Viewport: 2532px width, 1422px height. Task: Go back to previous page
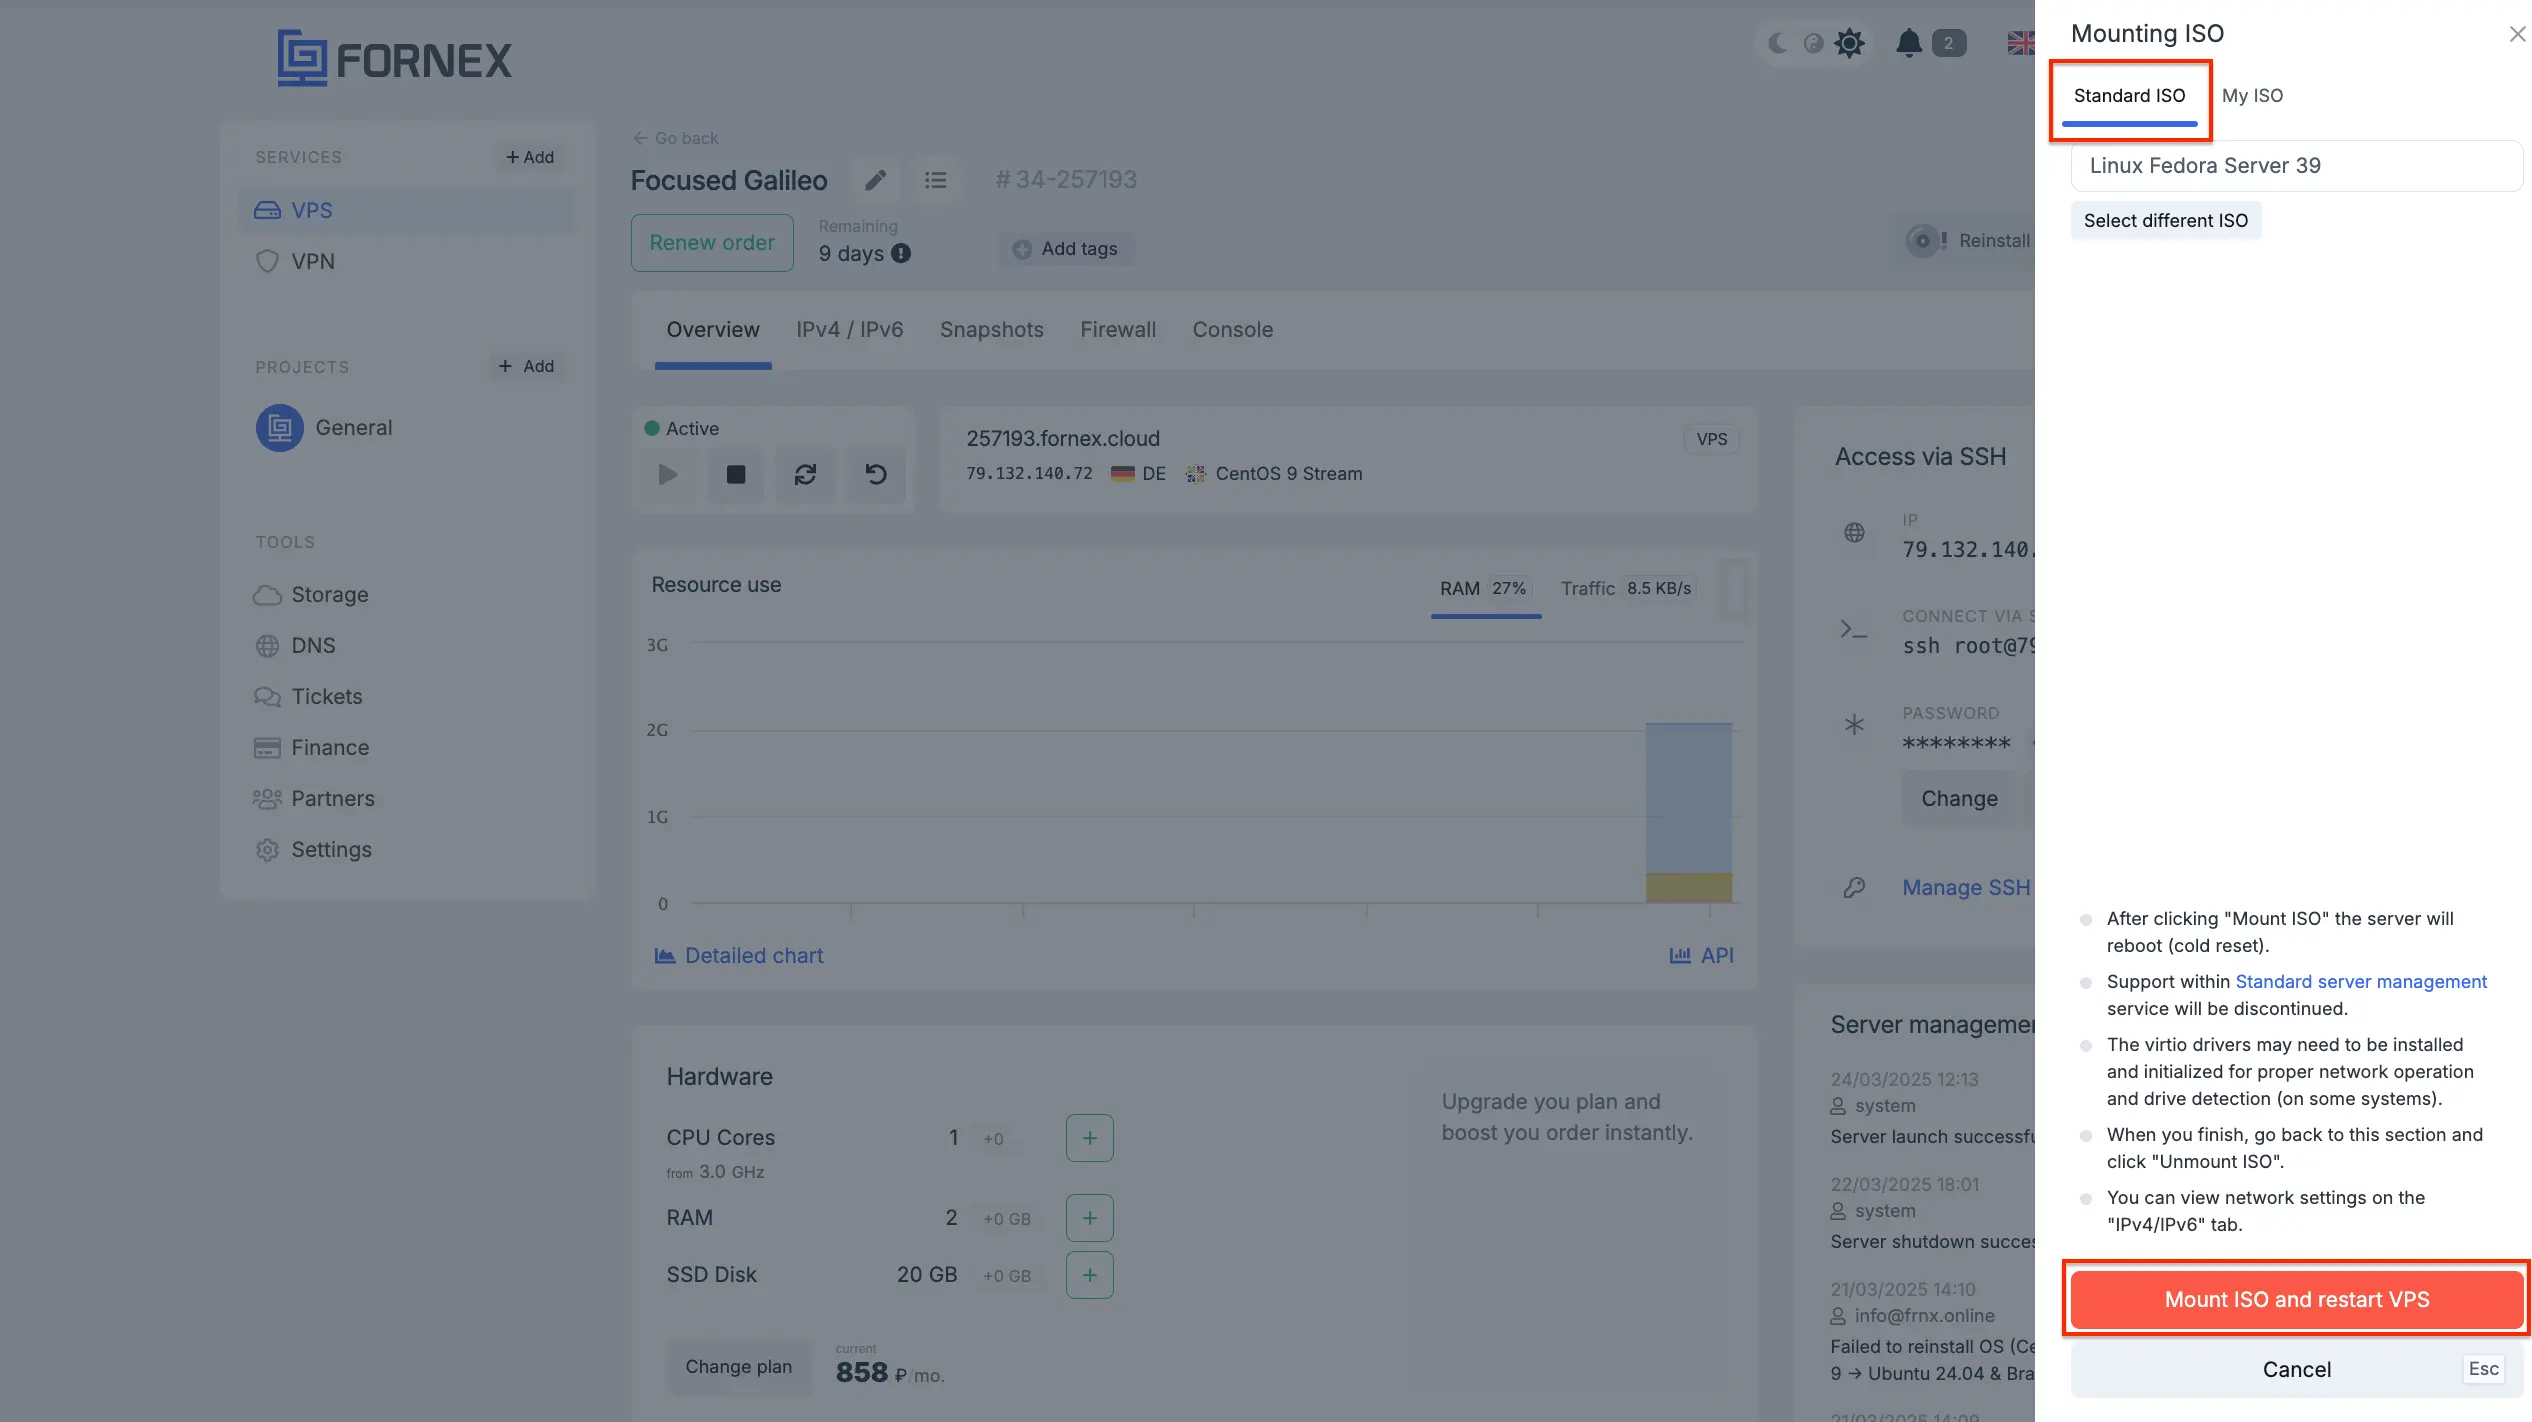pyautogui.click(x=675, y=138)
